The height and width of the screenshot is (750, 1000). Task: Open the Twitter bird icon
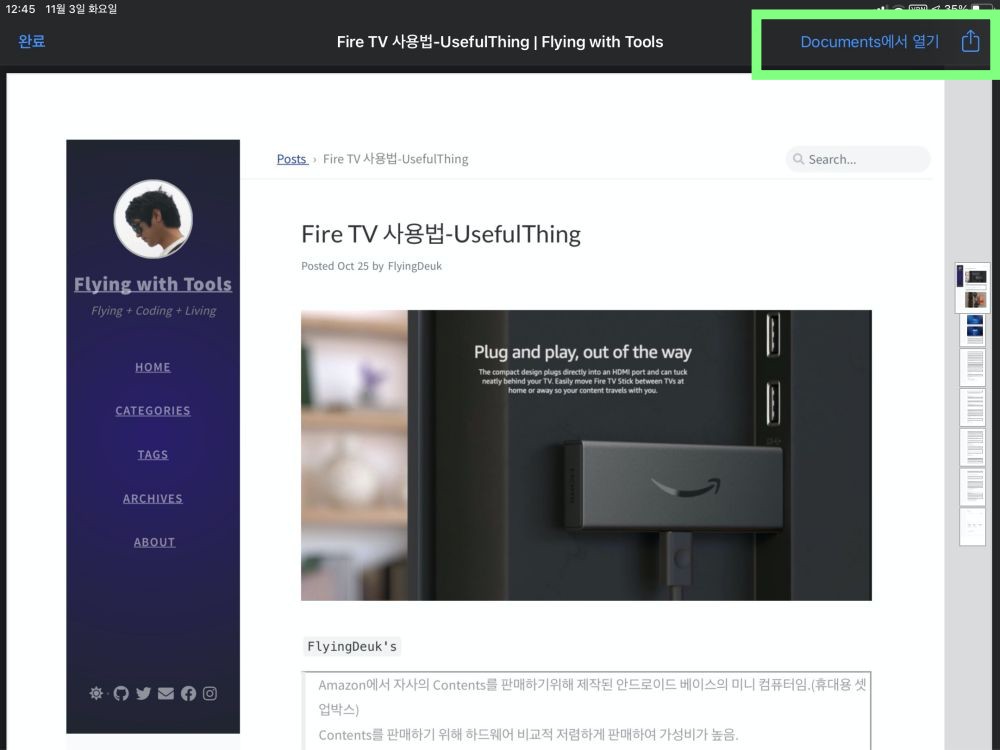[x=143, y=693]
